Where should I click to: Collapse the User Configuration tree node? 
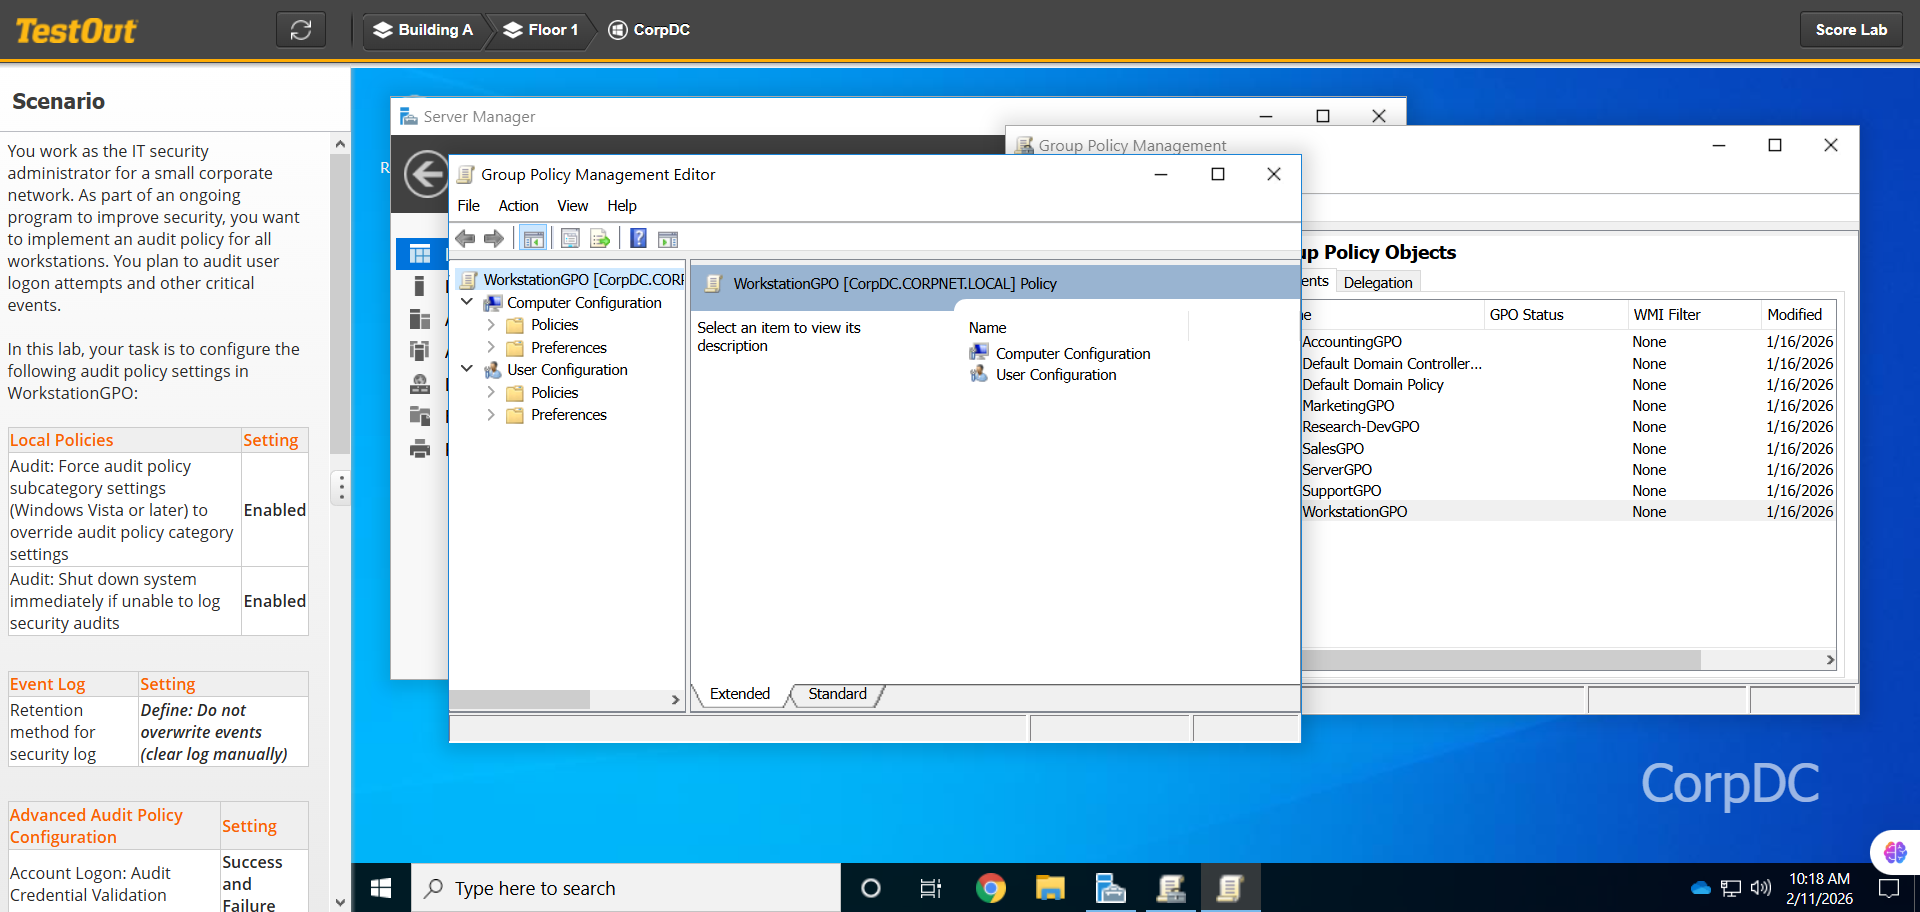point(467,369)
